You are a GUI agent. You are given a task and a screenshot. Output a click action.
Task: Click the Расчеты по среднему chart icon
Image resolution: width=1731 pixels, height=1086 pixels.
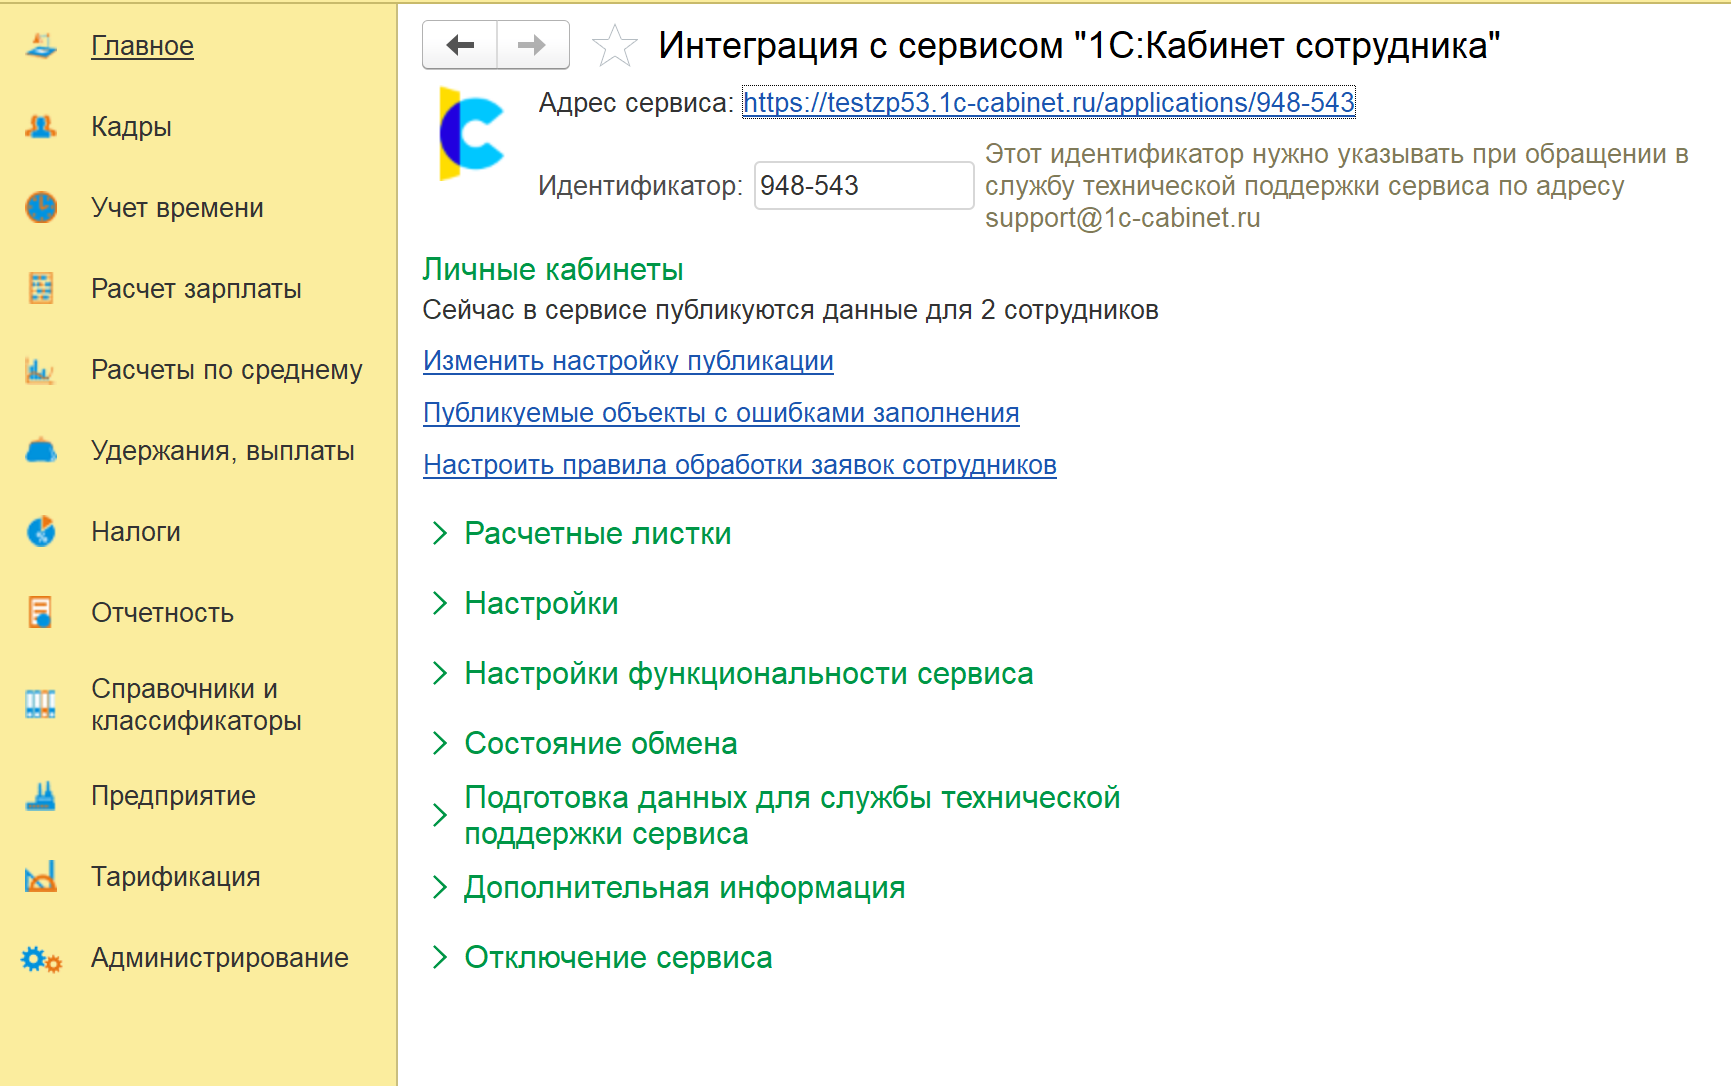(41, 370)
